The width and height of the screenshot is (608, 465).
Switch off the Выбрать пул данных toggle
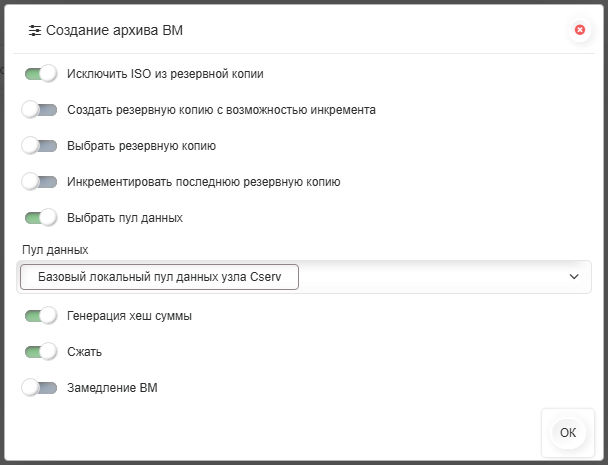[41, 218]
